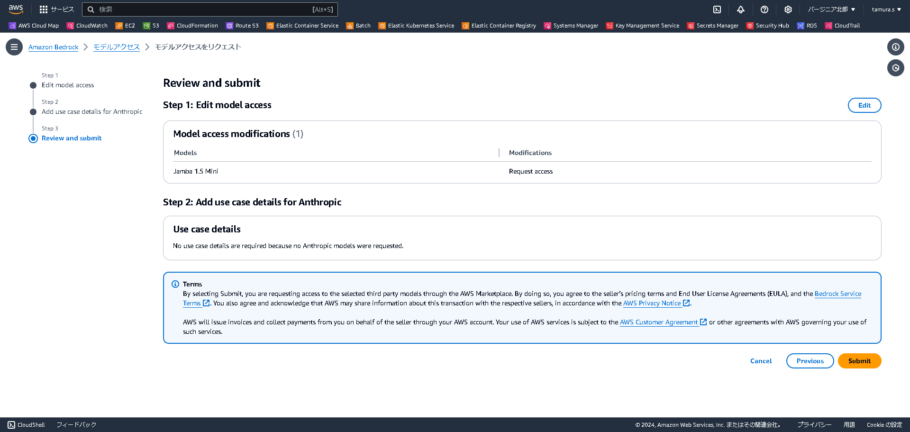This screenshot has height=432, width=910.
Task: Open 用語 footer link
Action: coord(849,424)
